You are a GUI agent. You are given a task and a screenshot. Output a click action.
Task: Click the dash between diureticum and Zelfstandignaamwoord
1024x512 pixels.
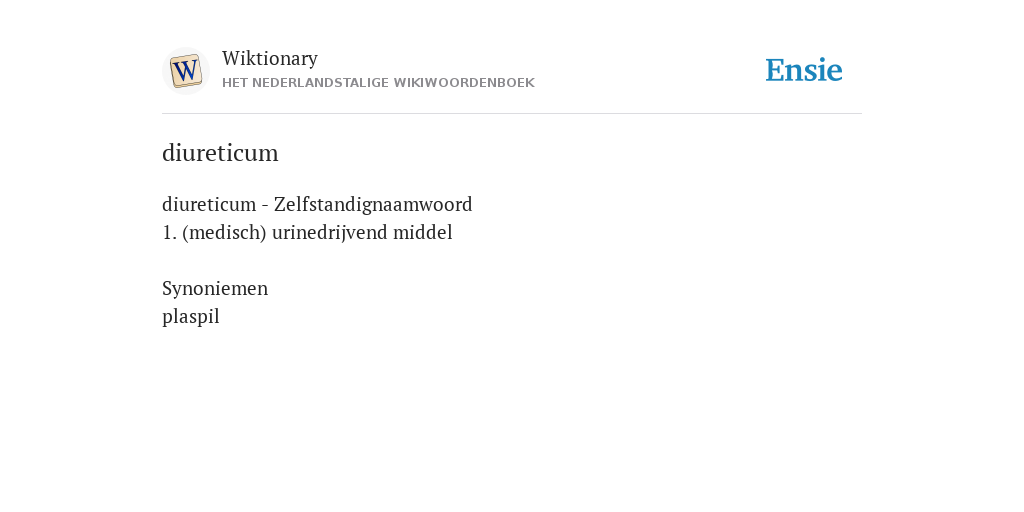tap(265, 205)
